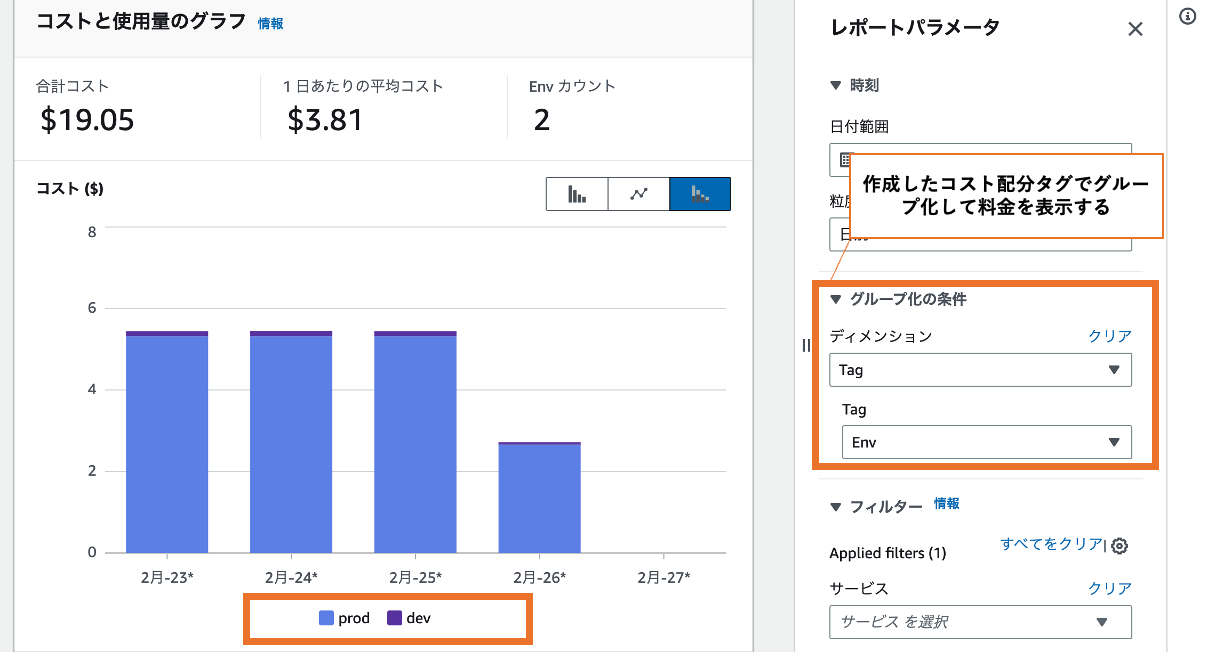Select the line chart view icon

pos(639,194)
